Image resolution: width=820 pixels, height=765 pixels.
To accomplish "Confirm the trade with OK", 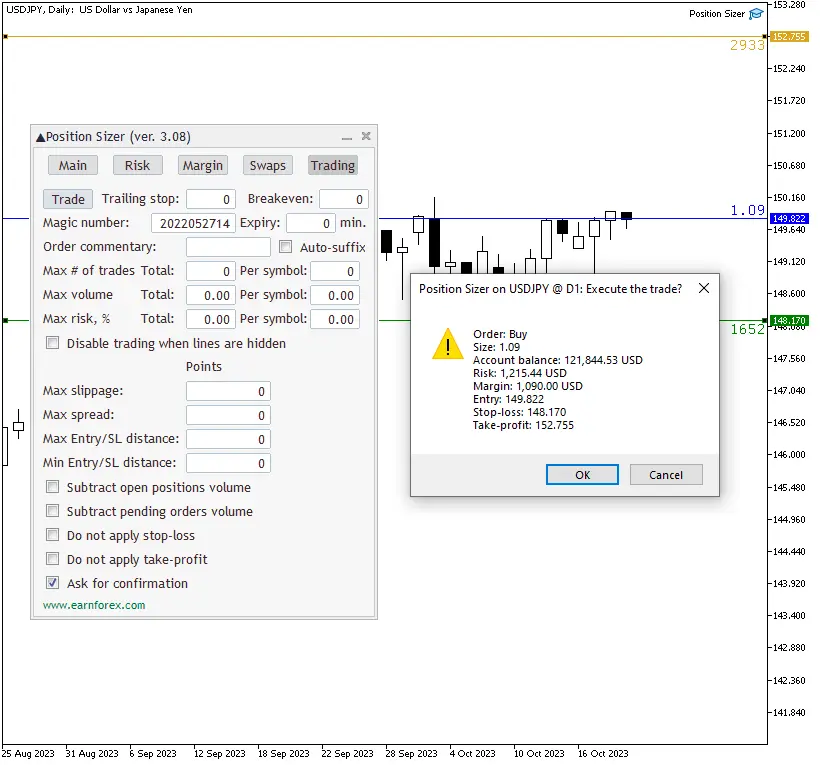I will coord(582,474).
